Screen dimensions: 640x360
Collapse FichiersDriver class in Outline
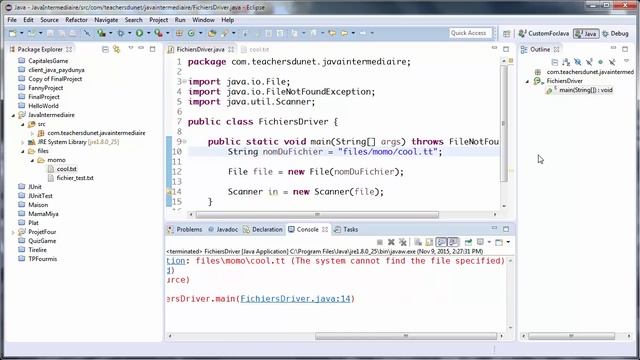click(x=527, y=81)
